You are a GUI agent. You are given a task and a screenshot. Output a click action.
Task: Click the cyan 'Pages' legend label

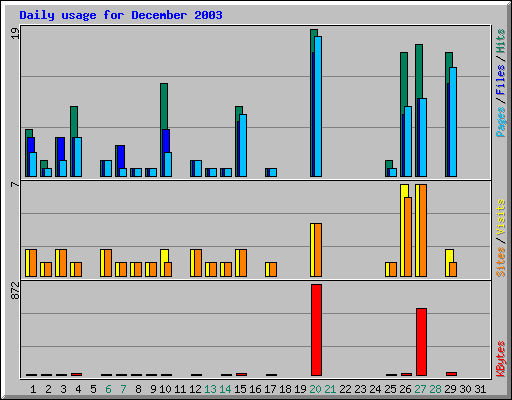click(x=501, y=122)
